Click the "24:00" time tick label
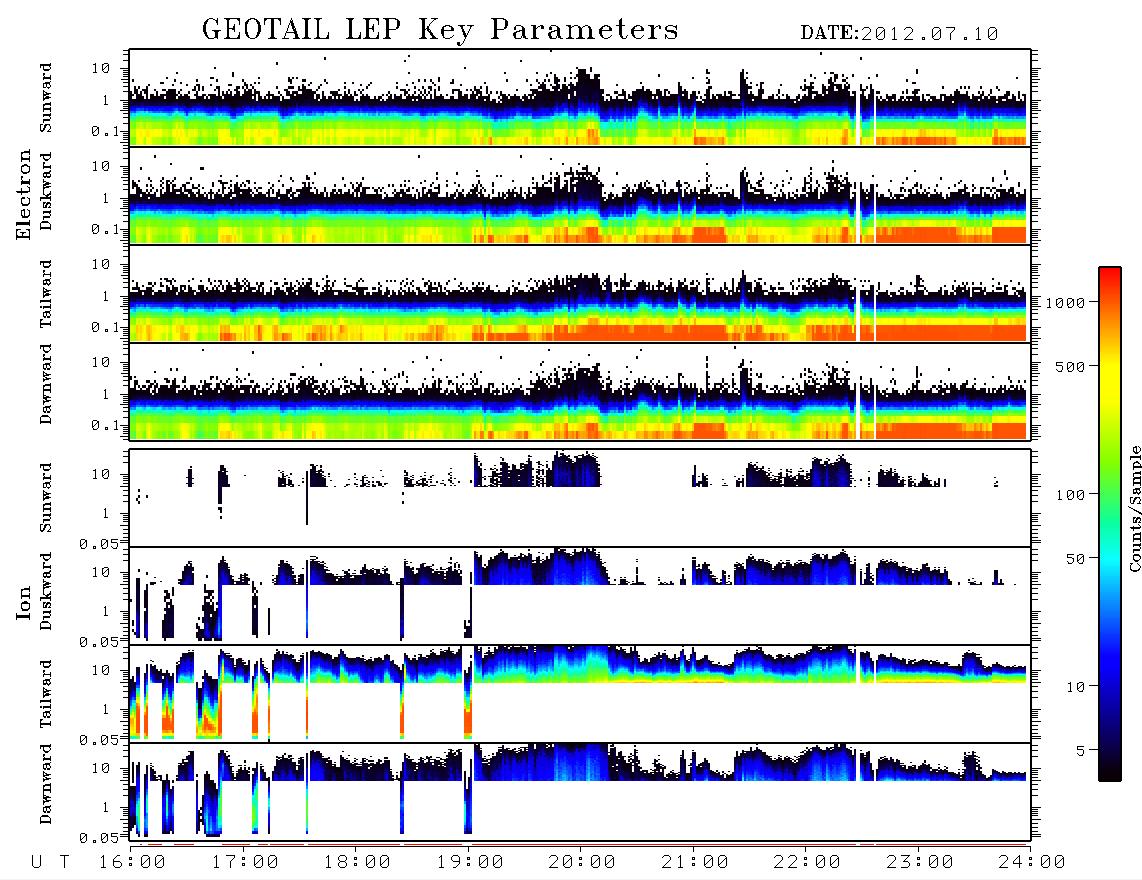This screenshot has width=1142, height=880. 1032,862
